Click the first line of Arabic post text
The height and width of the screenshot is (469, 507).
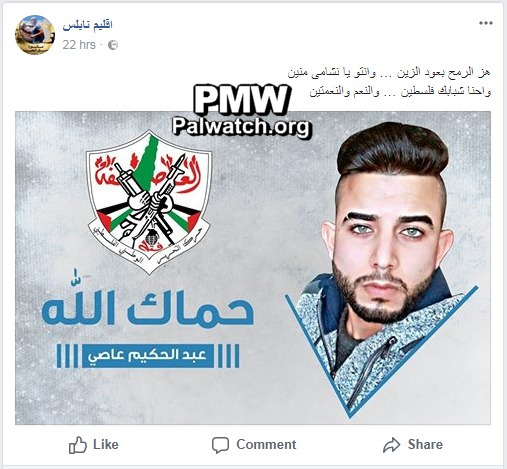click(x=389, y=73)
